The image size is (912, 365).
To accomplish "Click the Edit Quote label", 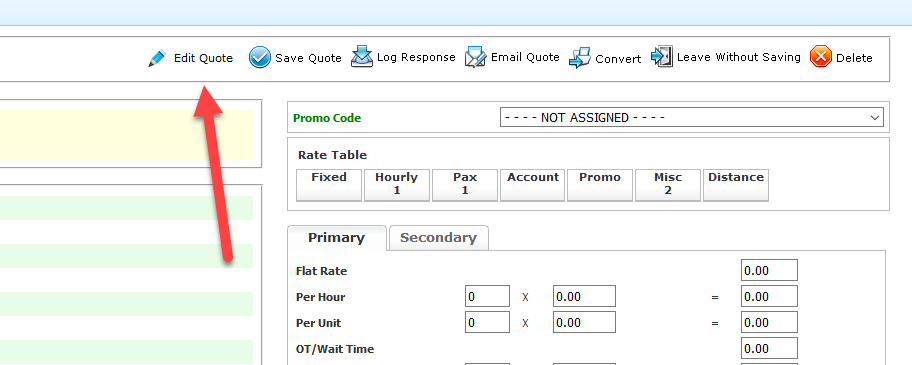I will pyautogui.click(x=204, y=58).
